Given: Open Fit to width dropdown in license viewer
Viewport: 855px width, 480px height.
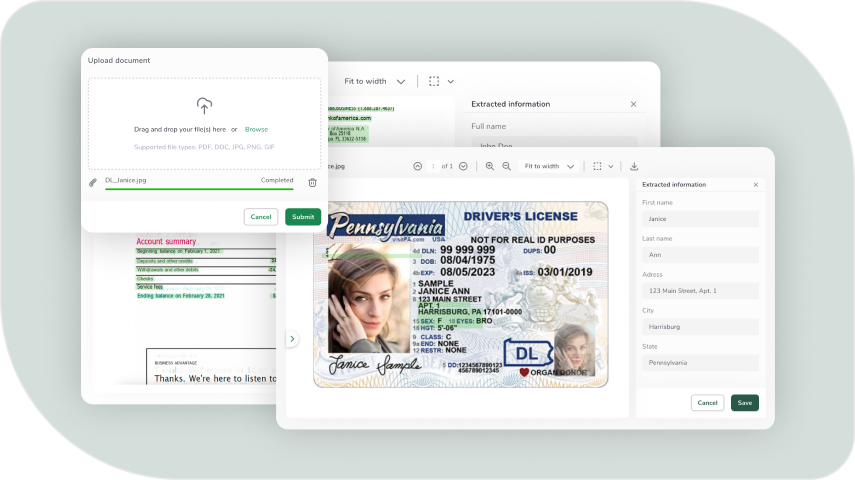Looking at the screenshot, I should (549, 166).
